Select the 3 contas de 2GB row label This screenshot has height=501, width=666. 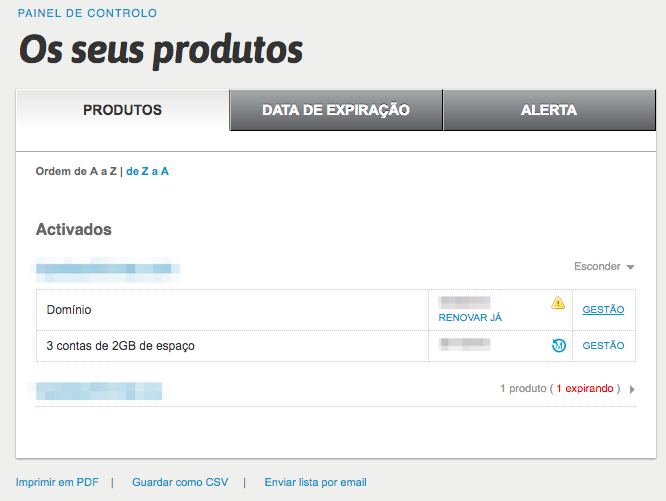(x=121, y=346)
